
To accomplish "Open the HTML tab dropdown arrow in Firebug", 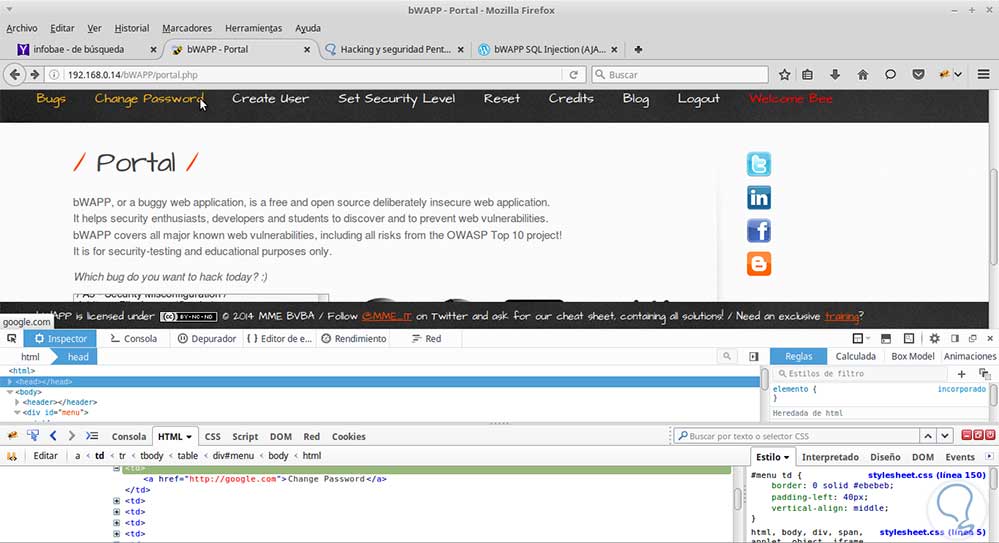I will [189, 437].
